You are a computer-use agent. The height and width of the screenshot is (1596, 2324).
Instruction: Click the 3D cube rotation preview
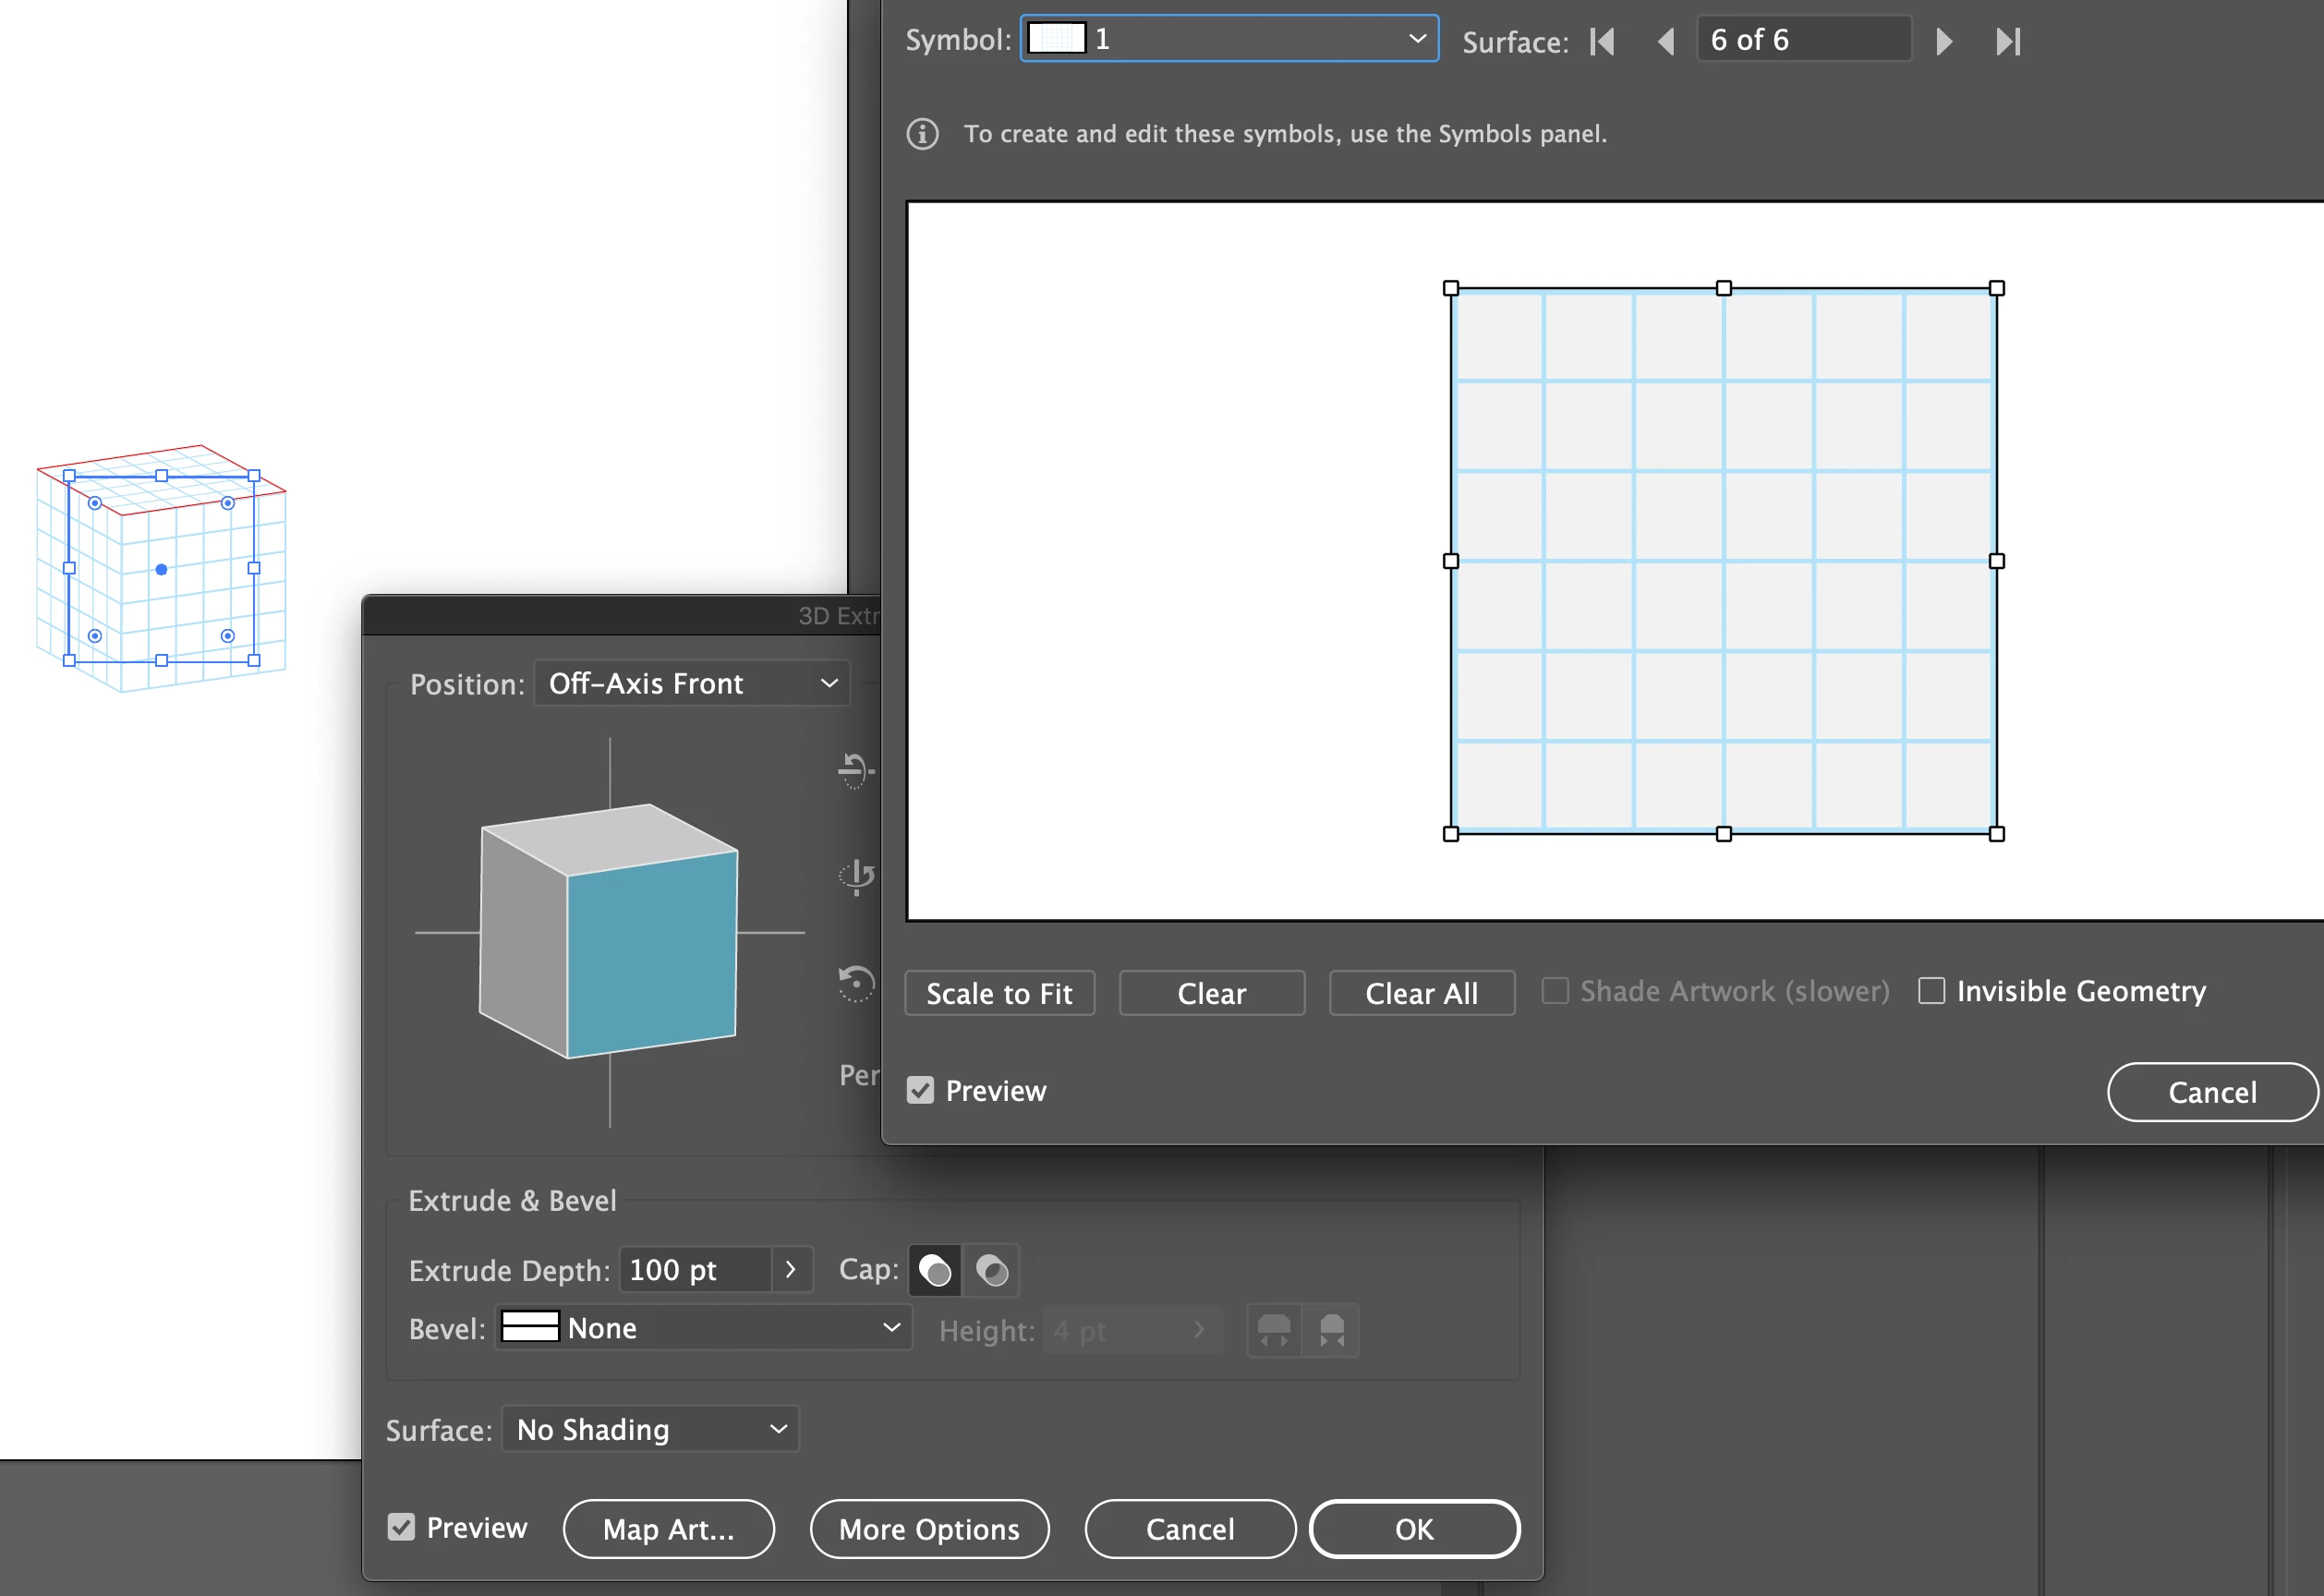pos(608,931)
